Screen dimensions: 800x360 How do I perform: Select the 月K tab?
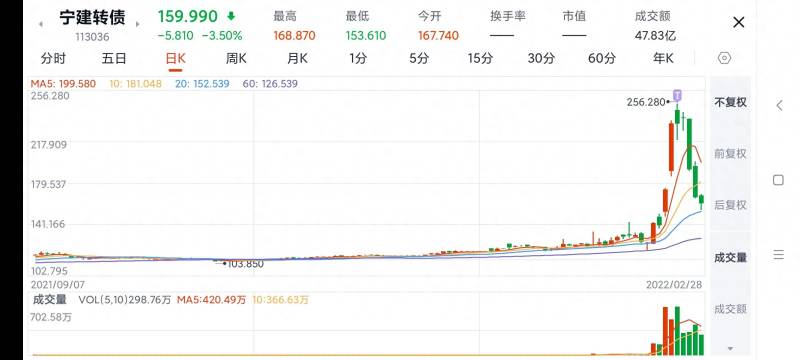[x=297, y=59]
